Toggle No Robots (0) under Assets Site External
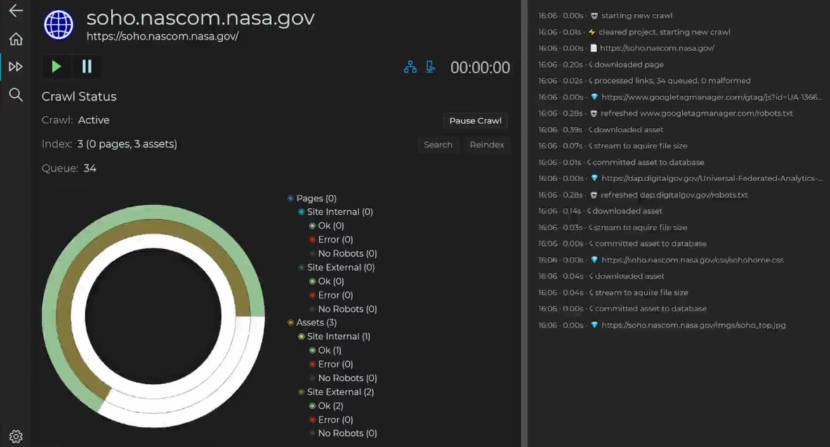This screenshot has width=830, height=447. click(343, 433)
